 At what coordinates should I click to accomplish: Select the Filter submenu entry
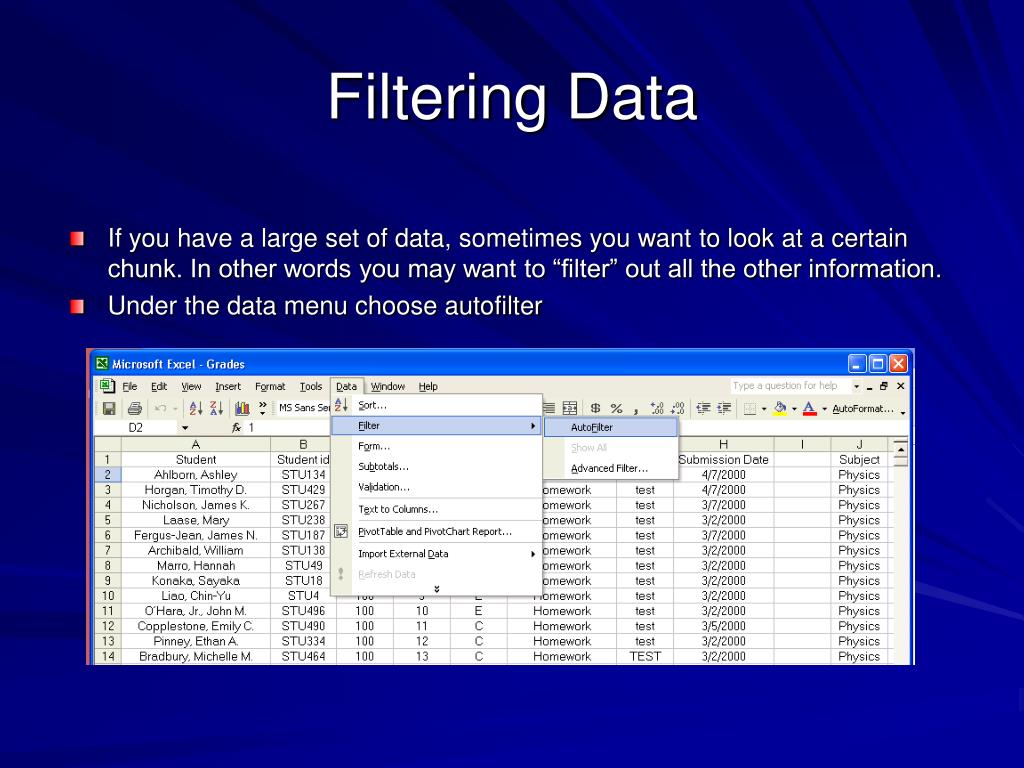pyautogui.click(x=437, y=426)
